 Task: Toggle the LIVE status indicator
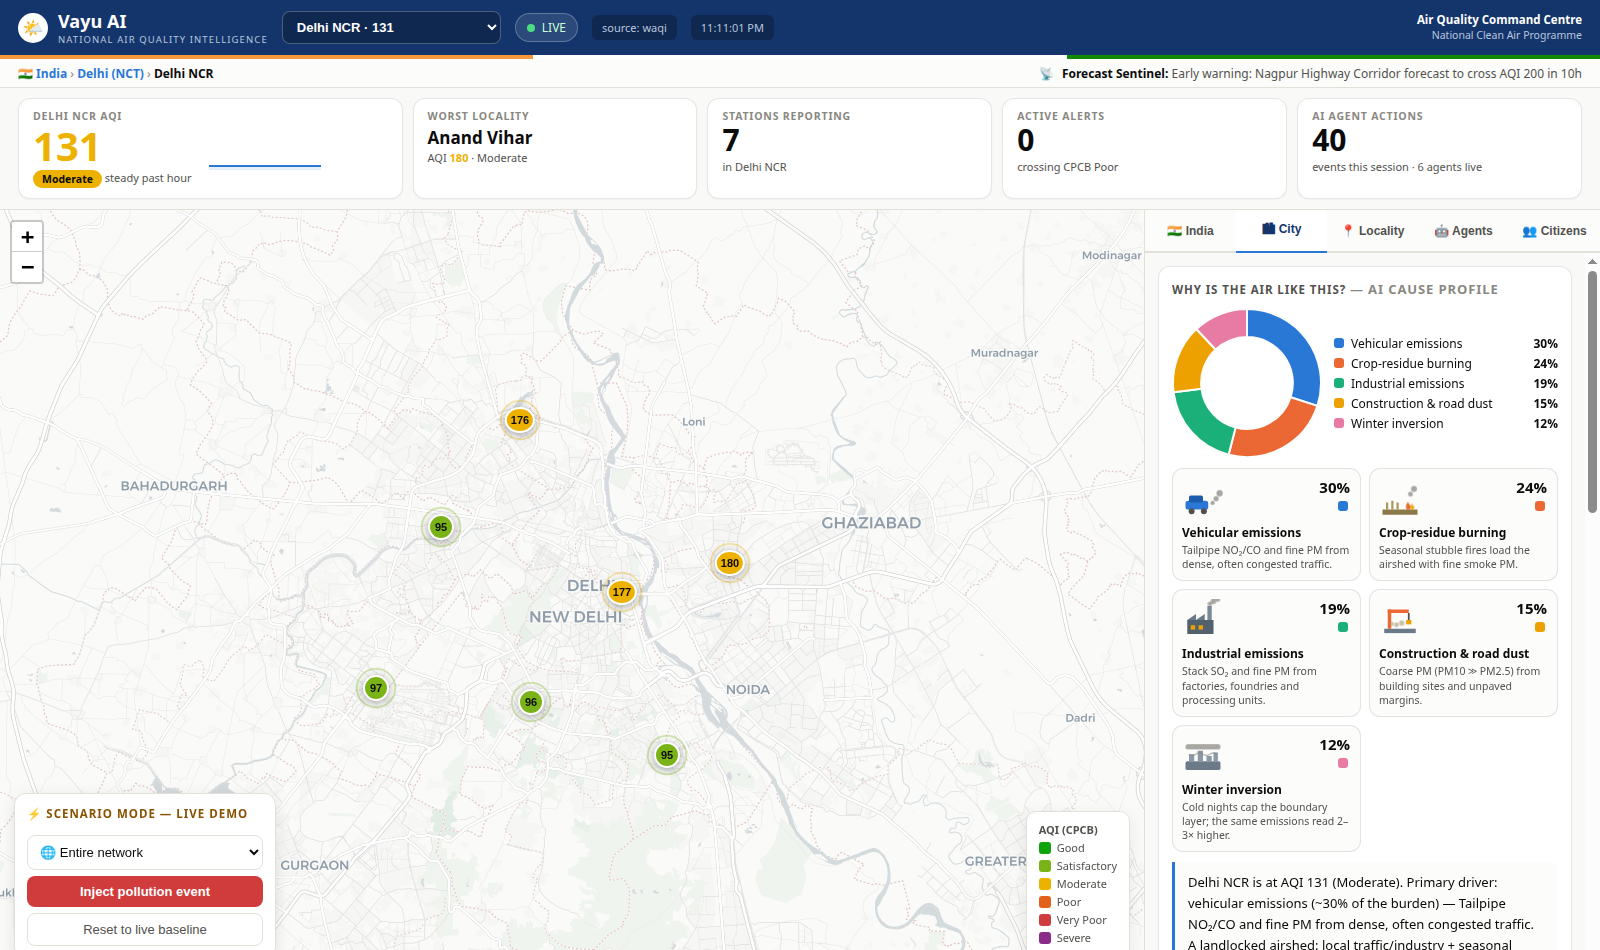coord(546,28)
